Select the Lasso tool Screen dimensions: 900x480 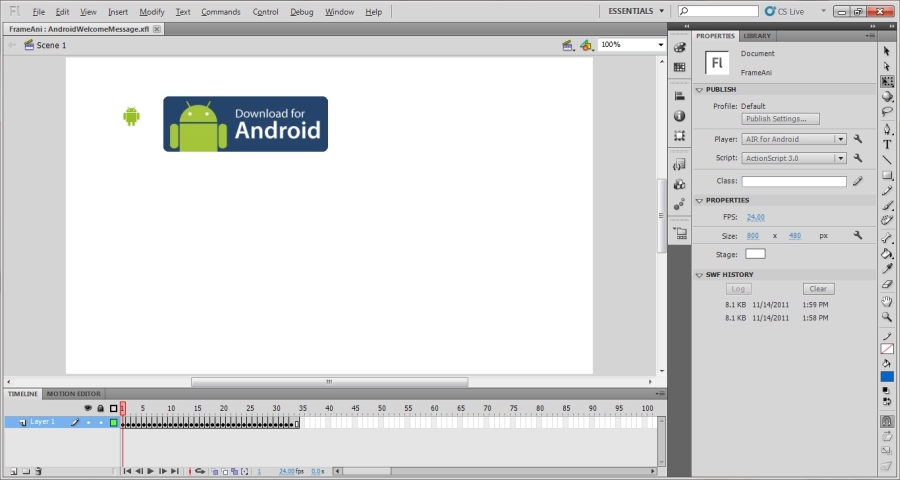click(887, 111)
